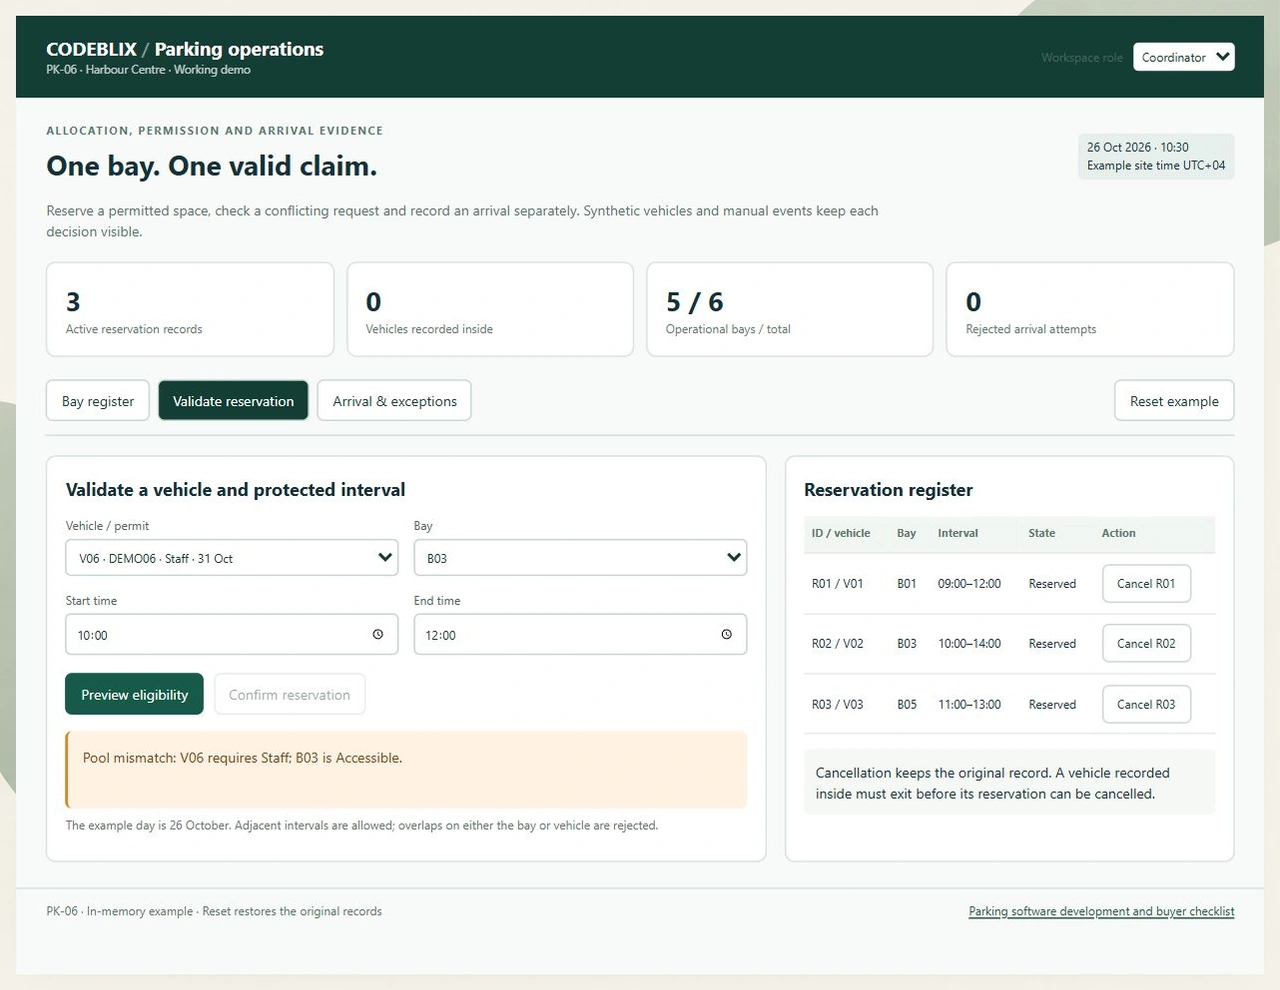Click the 'Operational bays / total' card
Image resolution: width=1280 pixels, height=990 pixels.
click(x=790, y=309)
